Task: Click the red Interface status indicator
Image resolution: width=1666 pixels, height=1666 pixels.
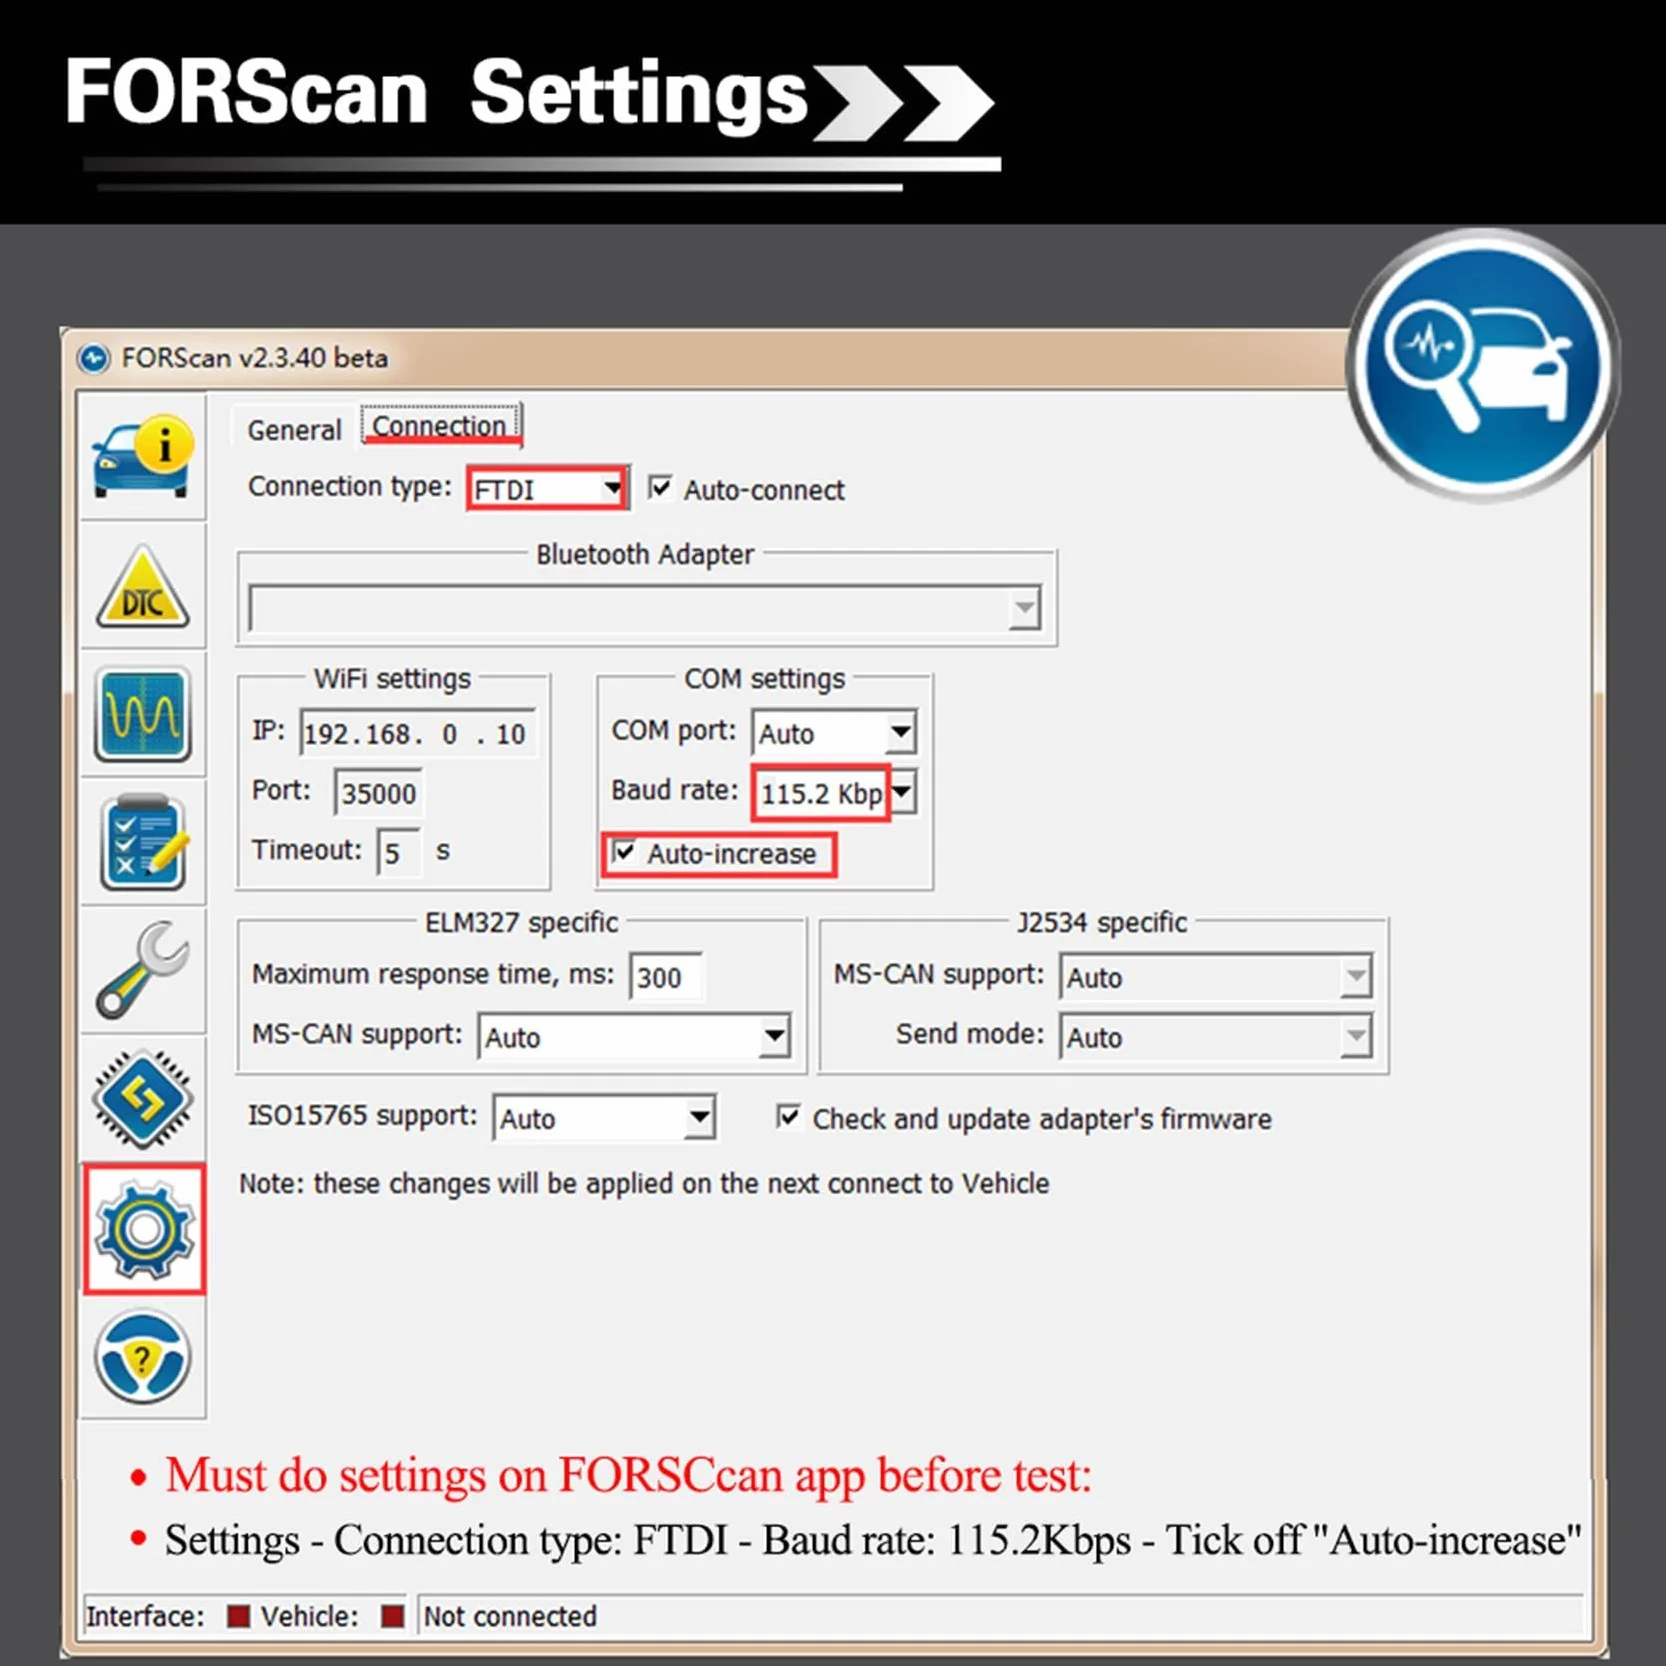Action: coord(238,1616)
